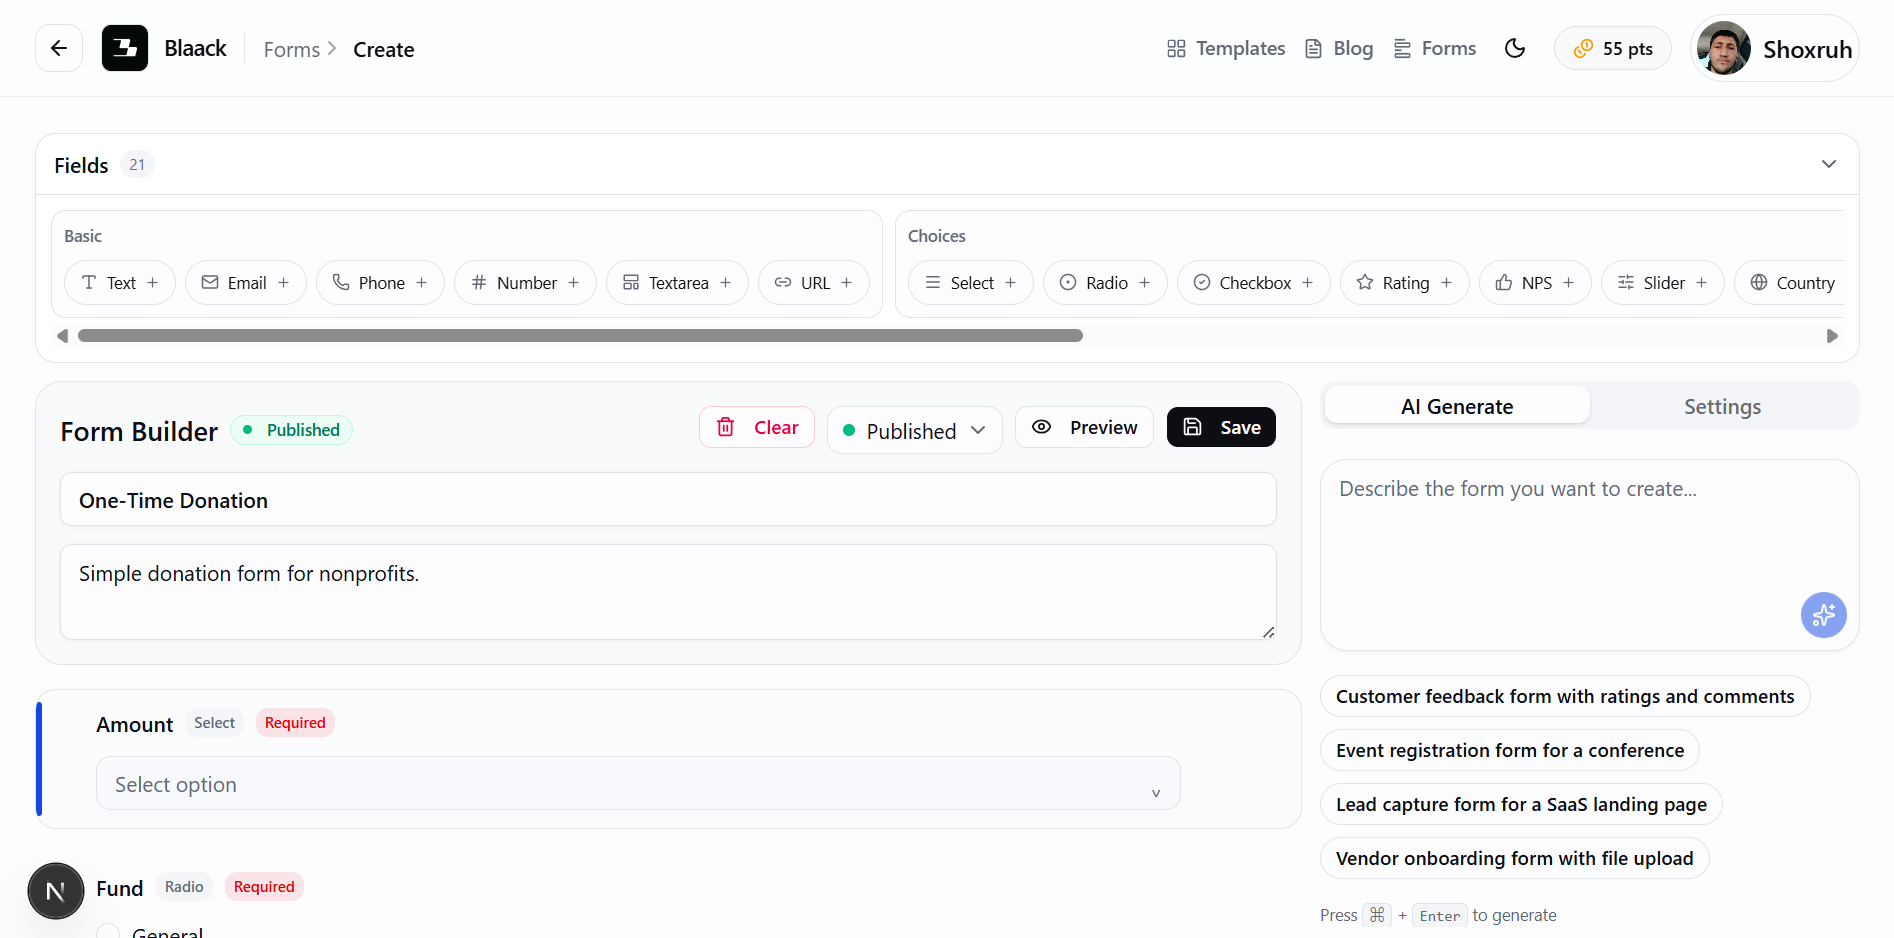Click the Describe the form prompt box
This screenshot has height=938, width=1894.
pos(1589,555)
